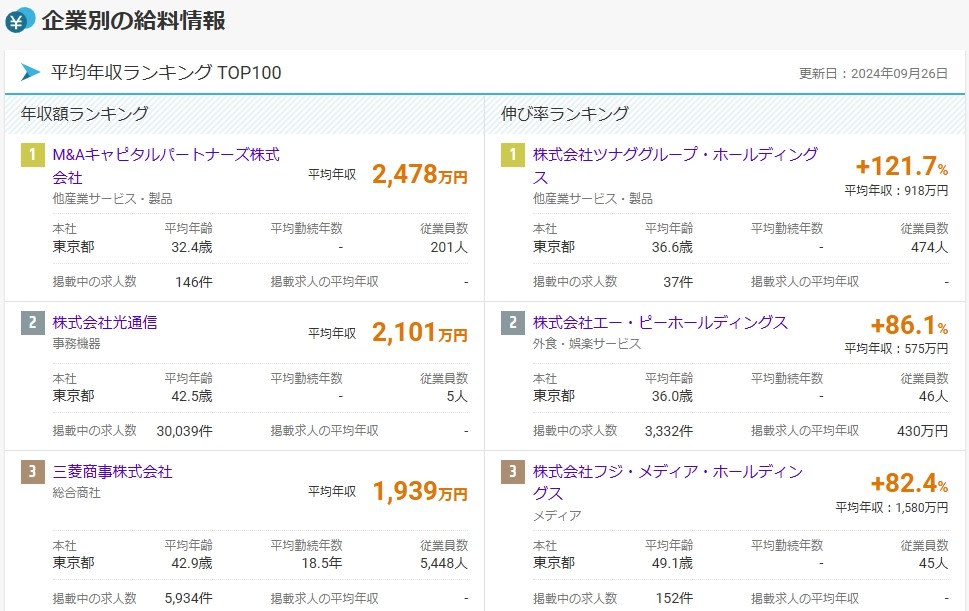
Task: Click rank 3 badge beside フジ・メディア・ホールディングス
Action: (x=513, y=472)
